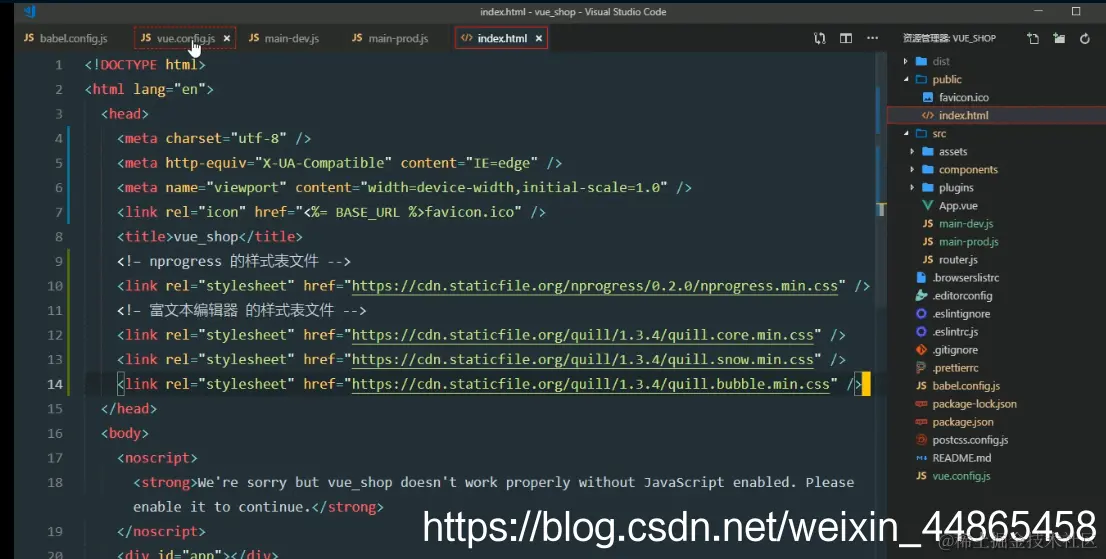Click the assets folder icon
The height and width of the screenshot is (559, 1106).
point(928,152)
